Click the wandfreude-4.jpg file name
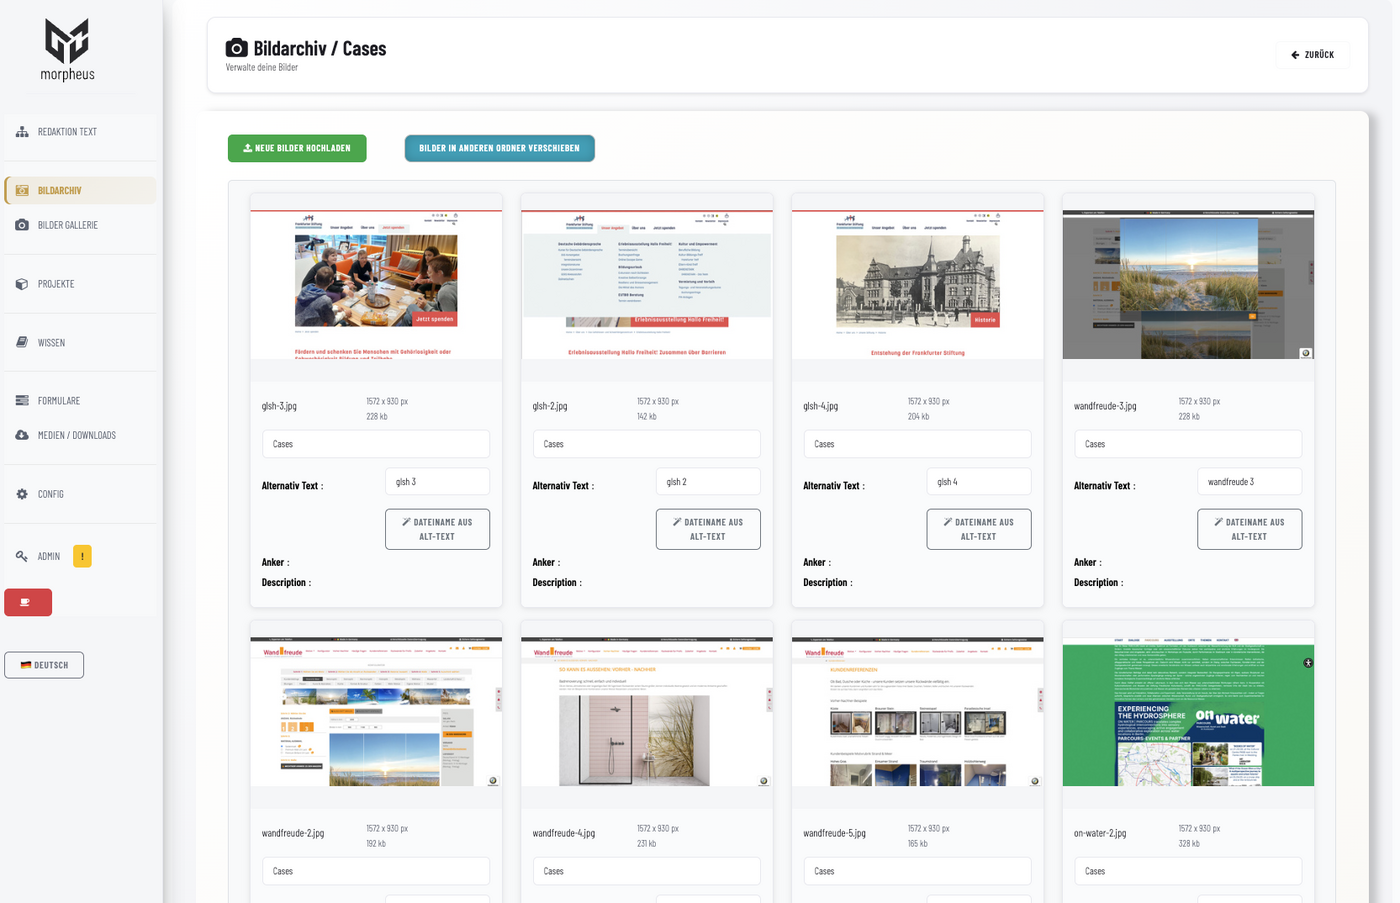The height and width of the screenshot is (903, 1400). pos(564,833)
